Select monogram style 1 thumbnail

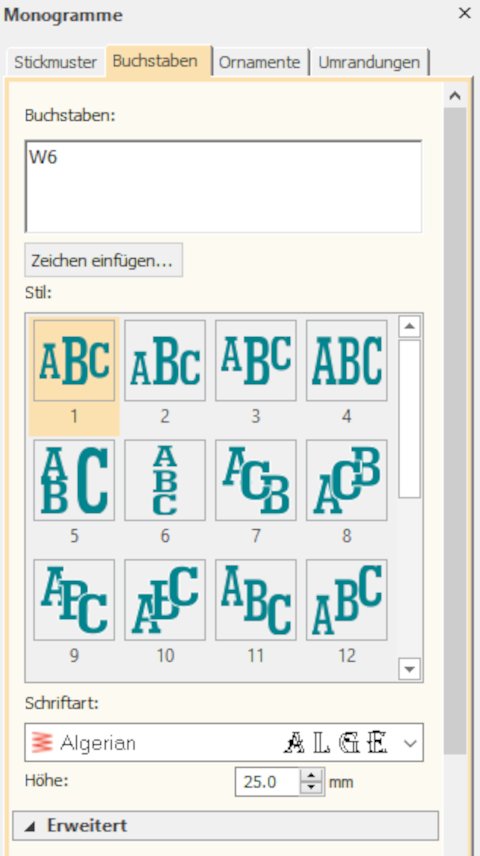coord(74,360)
